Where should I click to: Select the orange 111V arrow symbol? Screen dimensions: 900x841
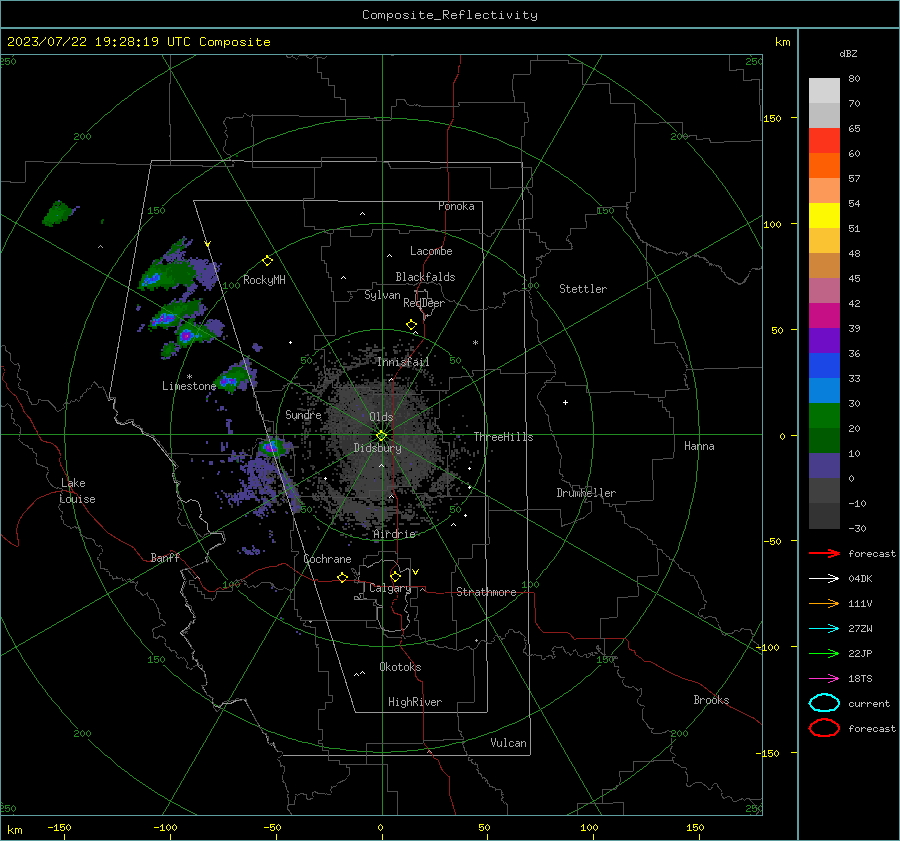pos(824,603)
